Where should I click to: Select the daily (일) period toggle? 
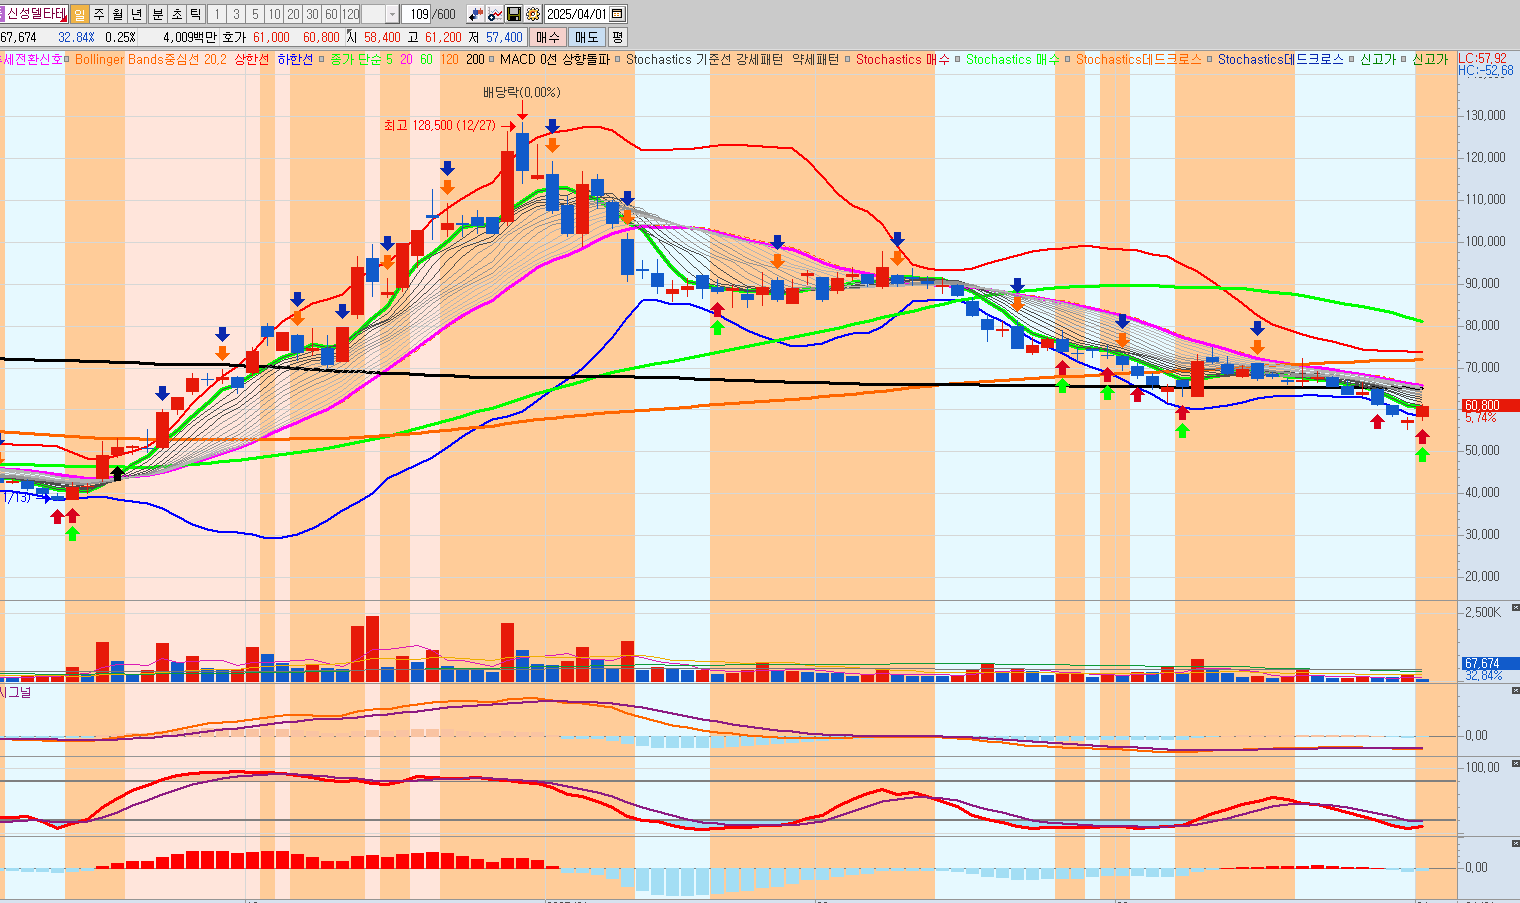[x=79, y=14]
